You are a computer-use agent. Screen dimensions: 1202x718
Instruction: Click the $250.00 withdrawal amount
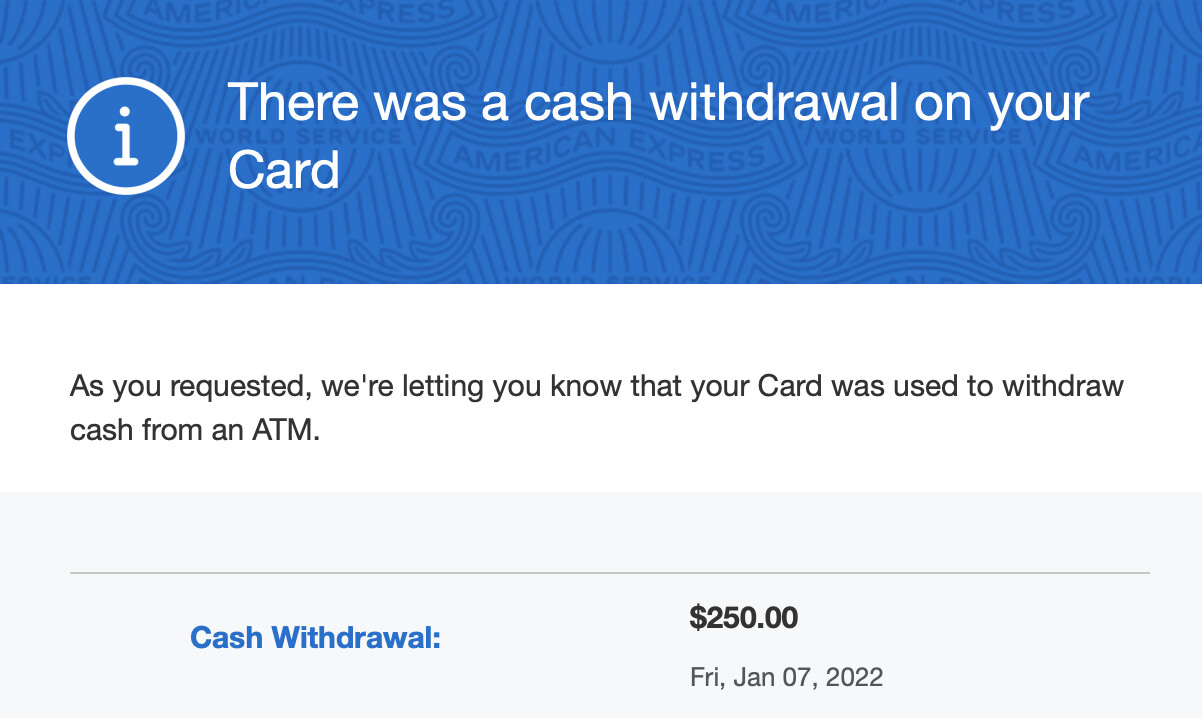click(743, 618)
